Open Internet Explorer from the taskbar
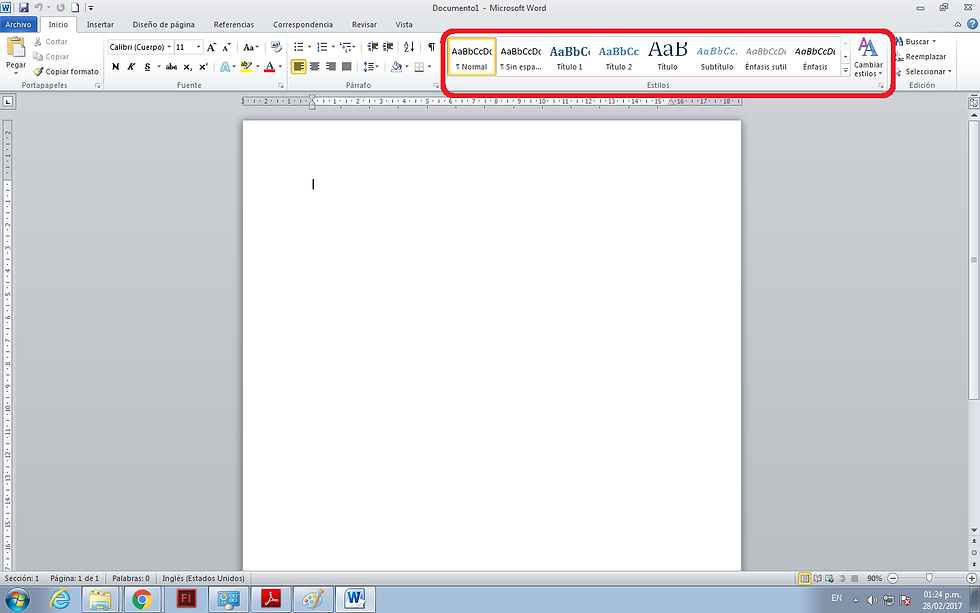Viewport: 980px width, 613px height. (60, 600)
